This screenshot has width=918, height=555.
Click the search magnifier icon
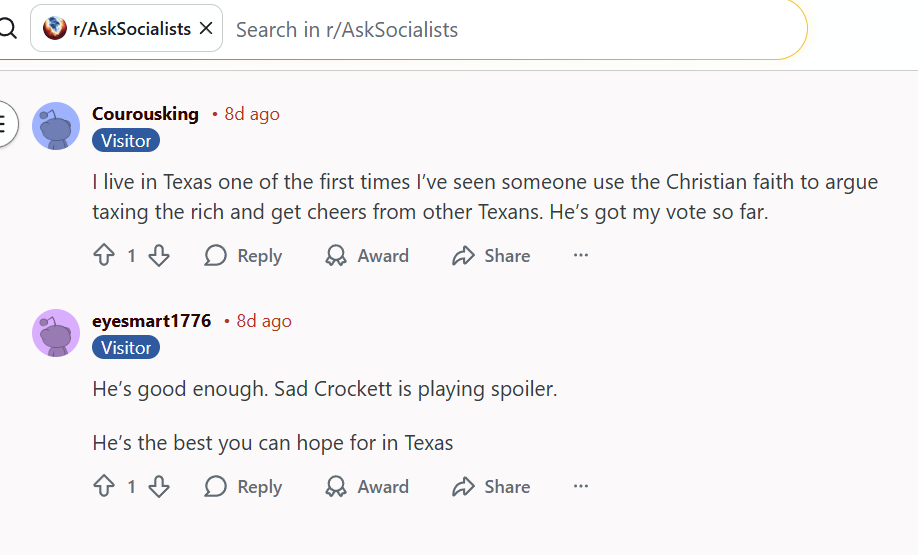8,29
